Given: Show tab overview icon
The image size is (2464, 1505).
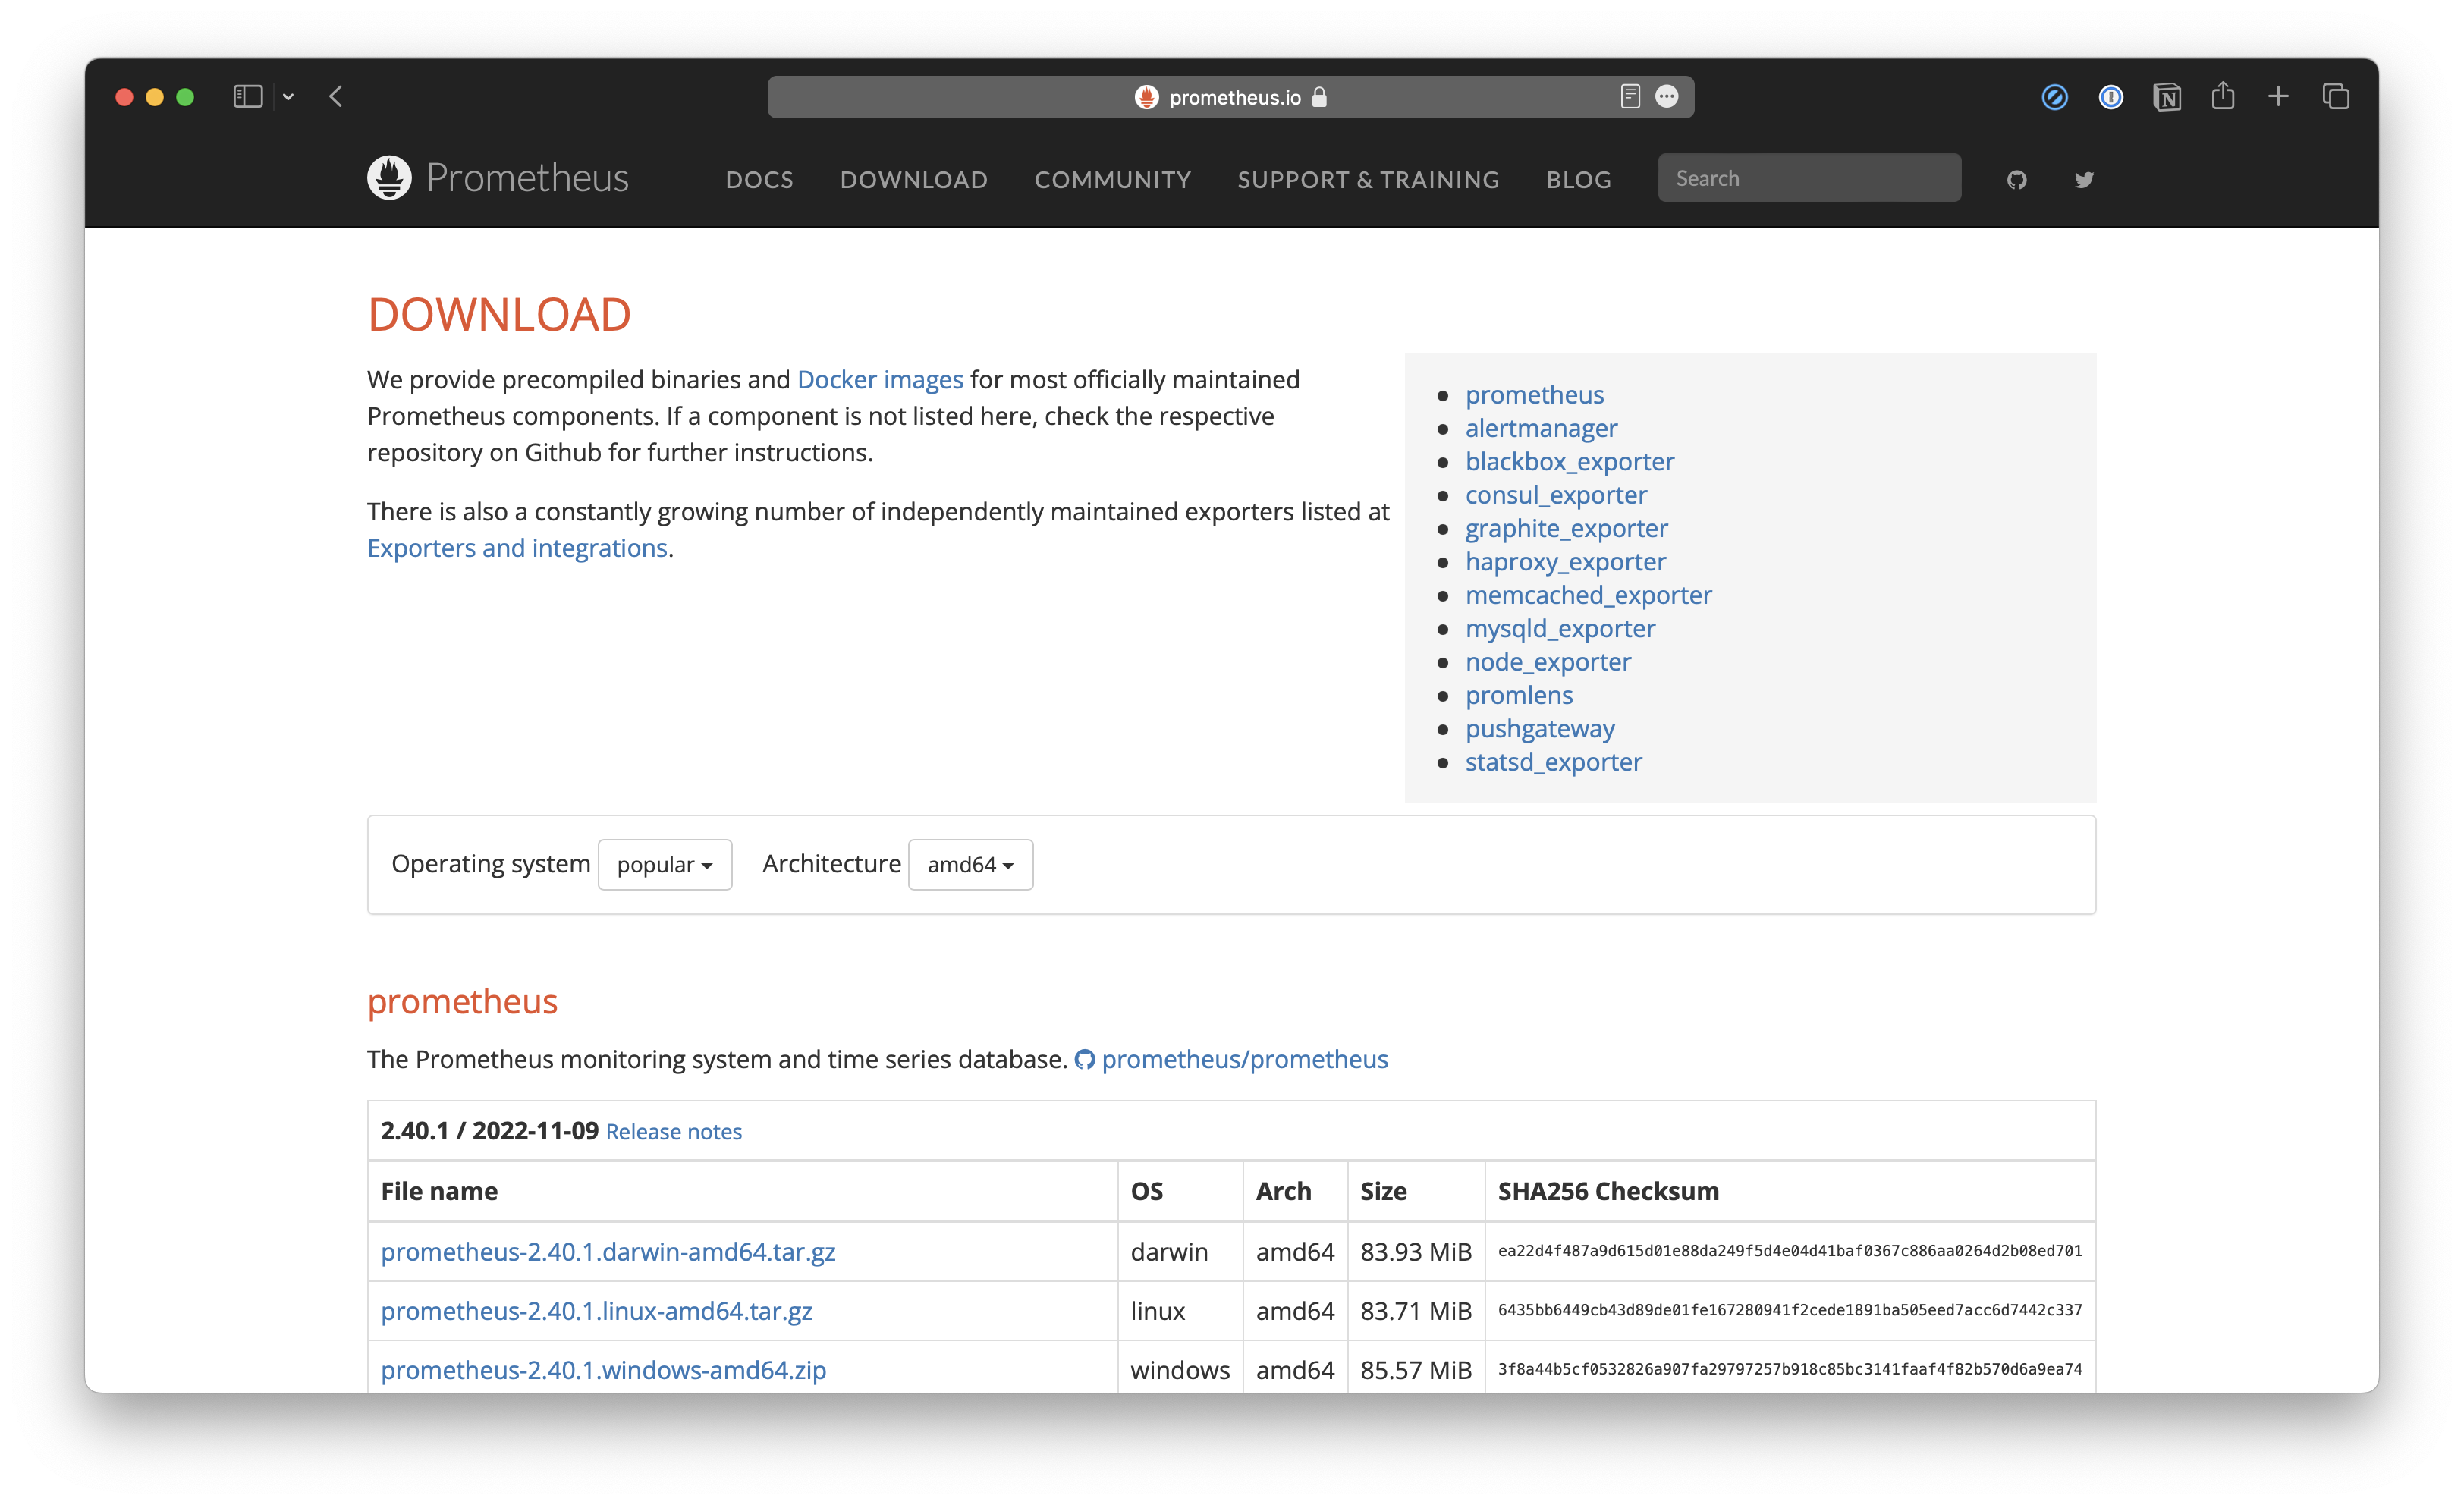Looking at the screenshot, I should click(x=2335, y=97).
